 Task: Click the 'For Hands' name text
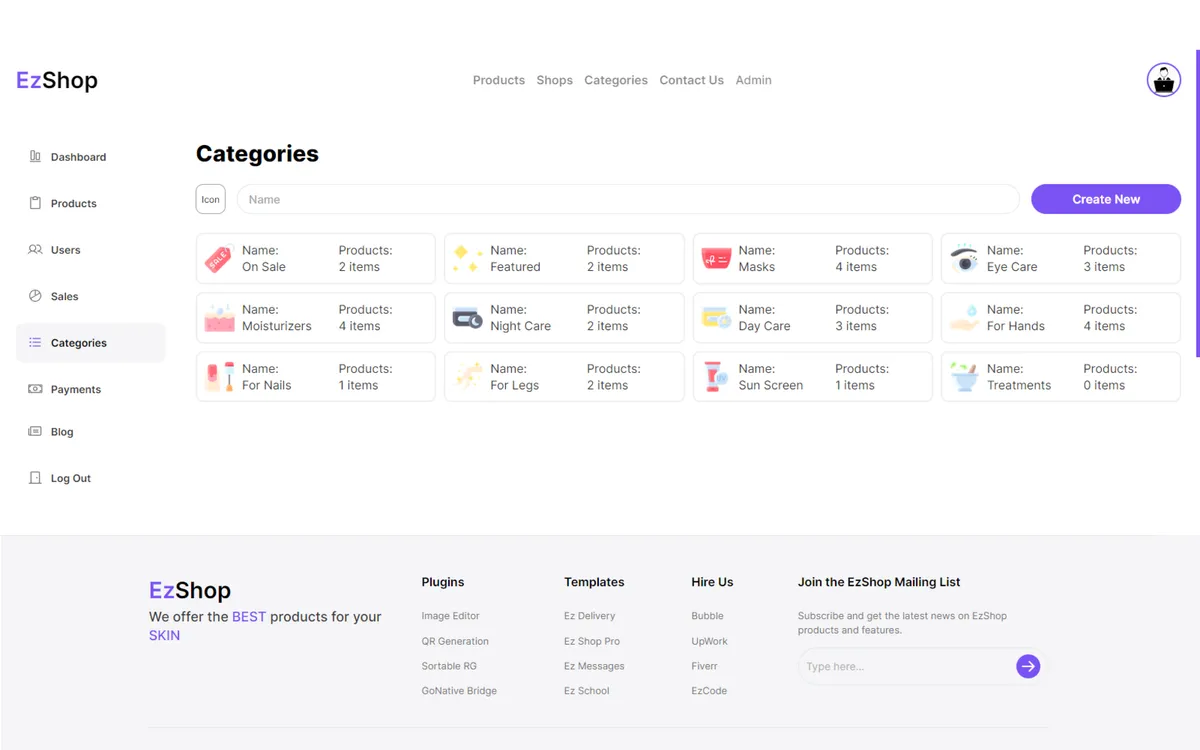coord(1016,326)
